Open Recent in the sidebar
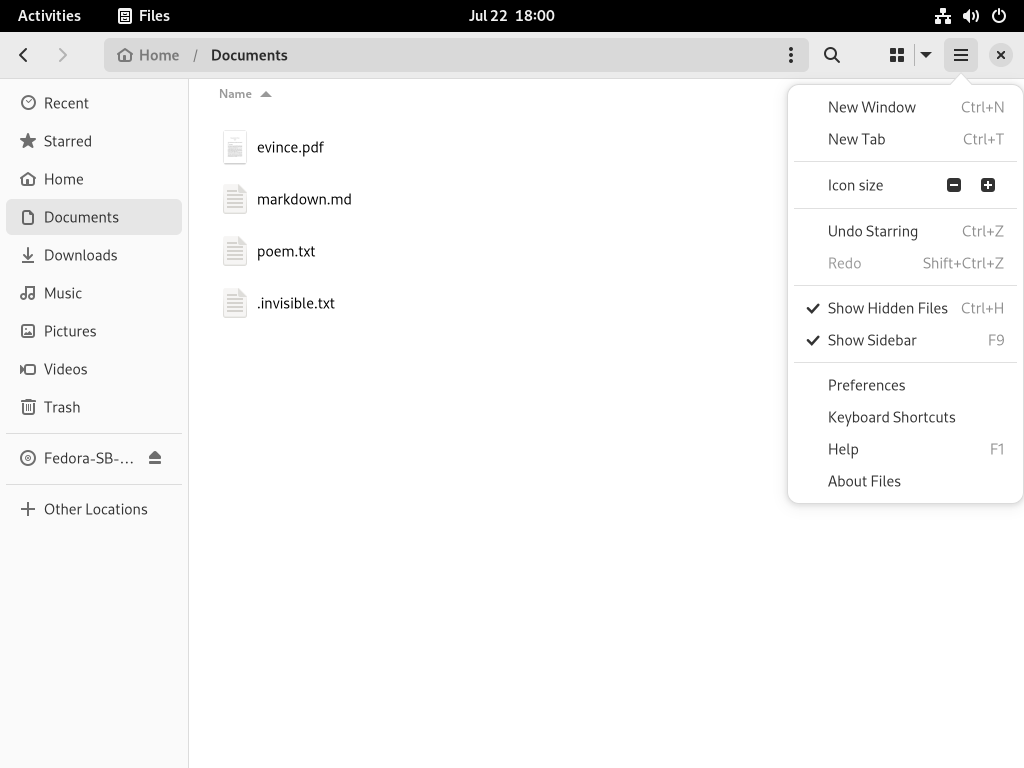This screenshot has width=1024, height=768. tap(94, 103)
